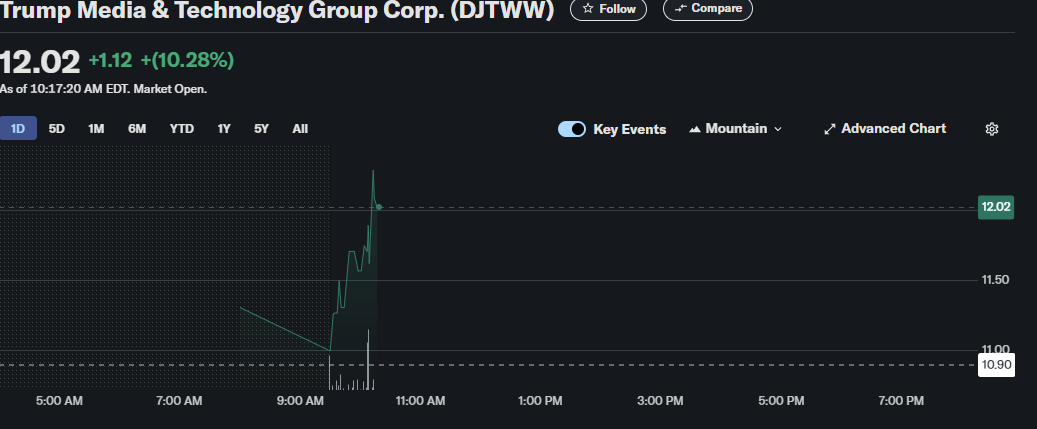Screen dimensions: 1037x429
Task: Select the 5Y range
Action: click(x=262, y=129)
